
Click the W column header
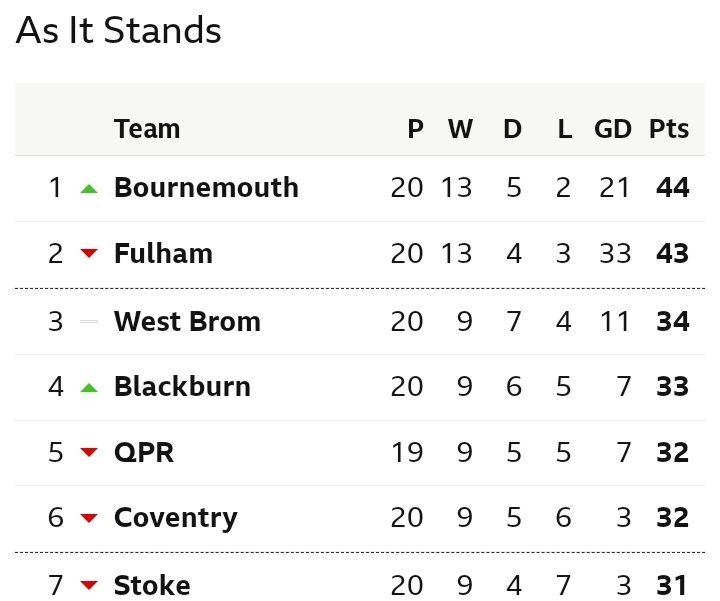[x=460, y=129]
